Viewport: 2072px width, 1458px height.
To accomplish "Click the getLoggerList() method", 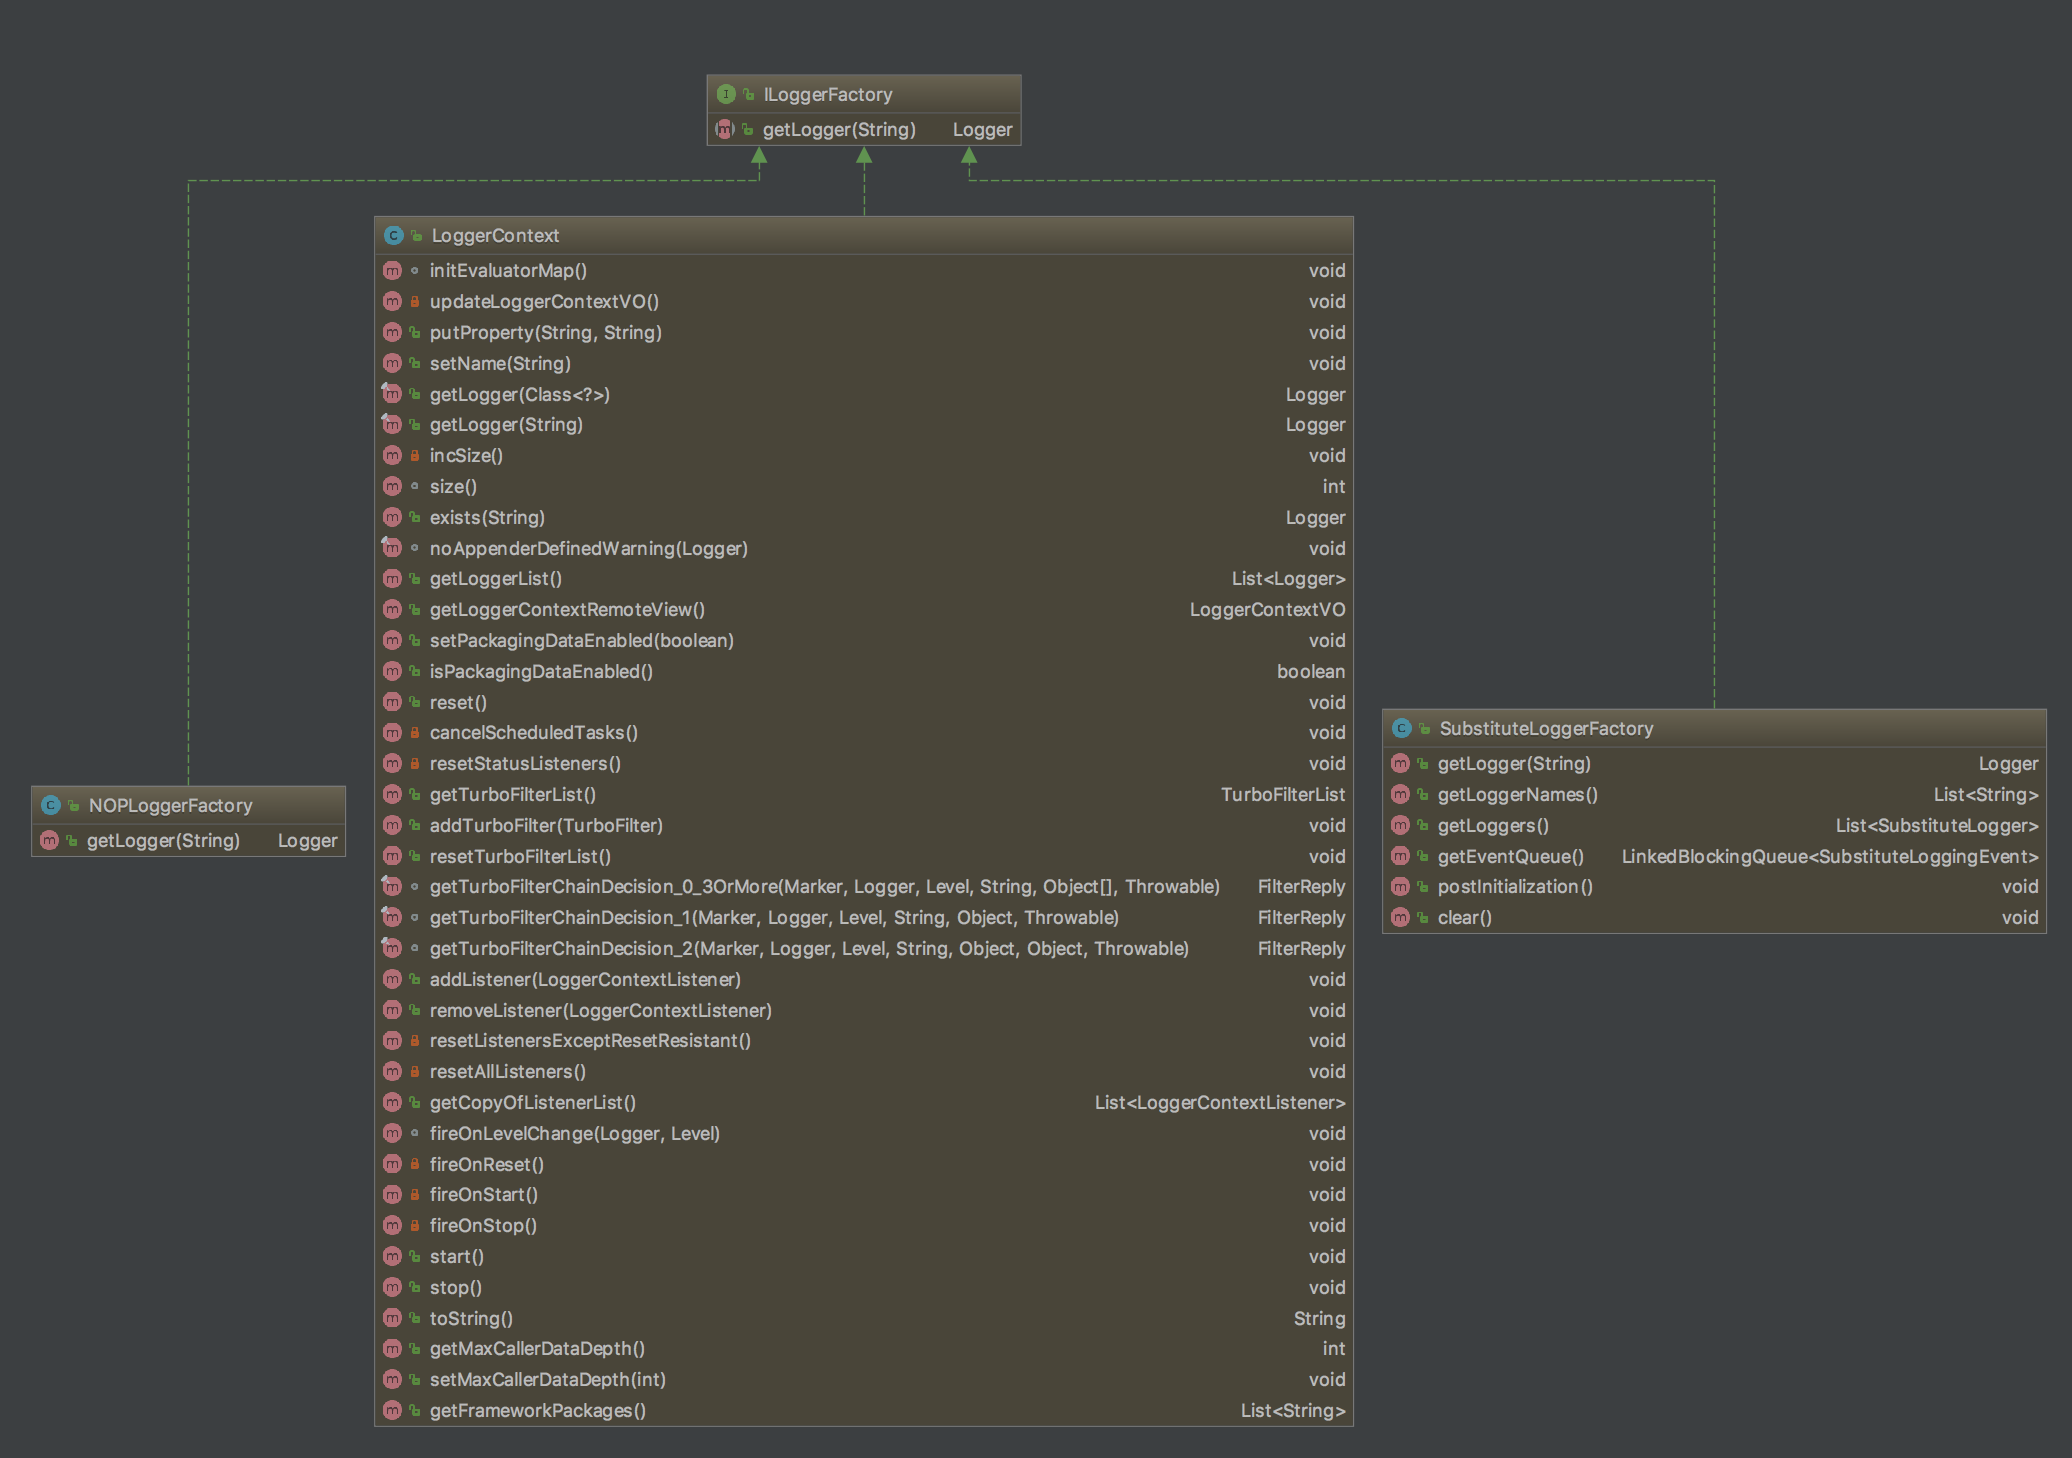I will tap(496, 578).
